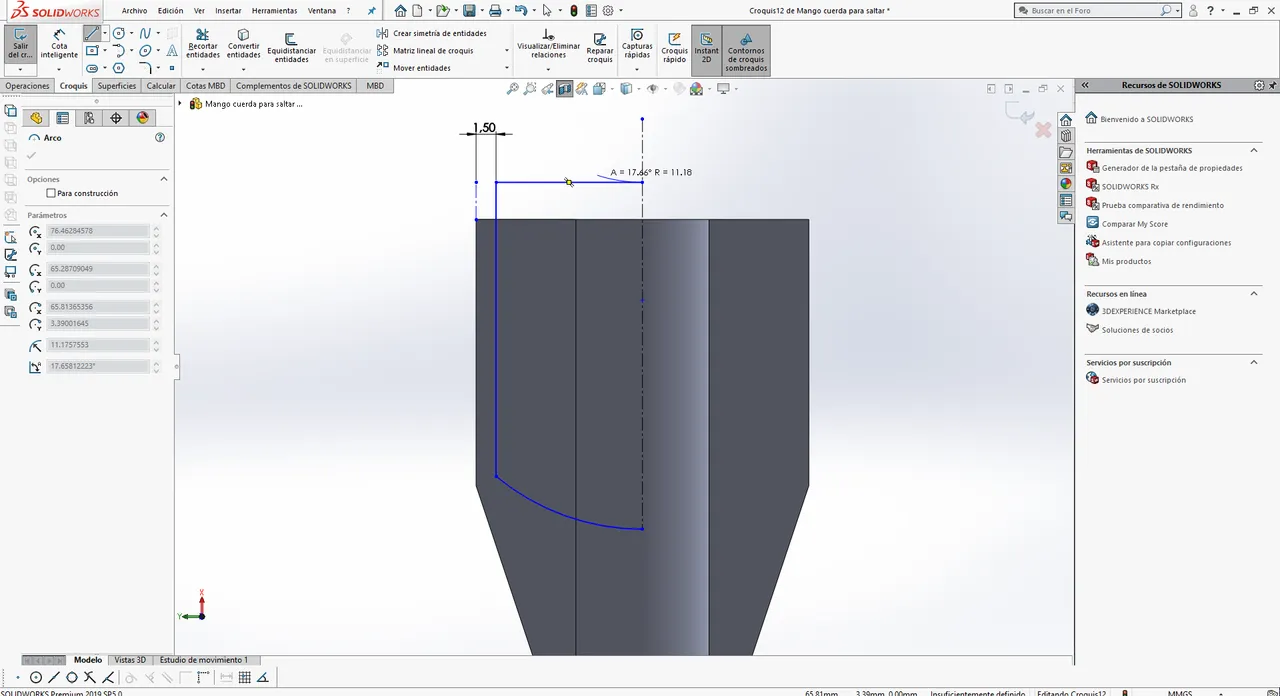1280x696 pixels.
Task: Open the SOLIDWORKS Rx link
Action: [1130, 187]
